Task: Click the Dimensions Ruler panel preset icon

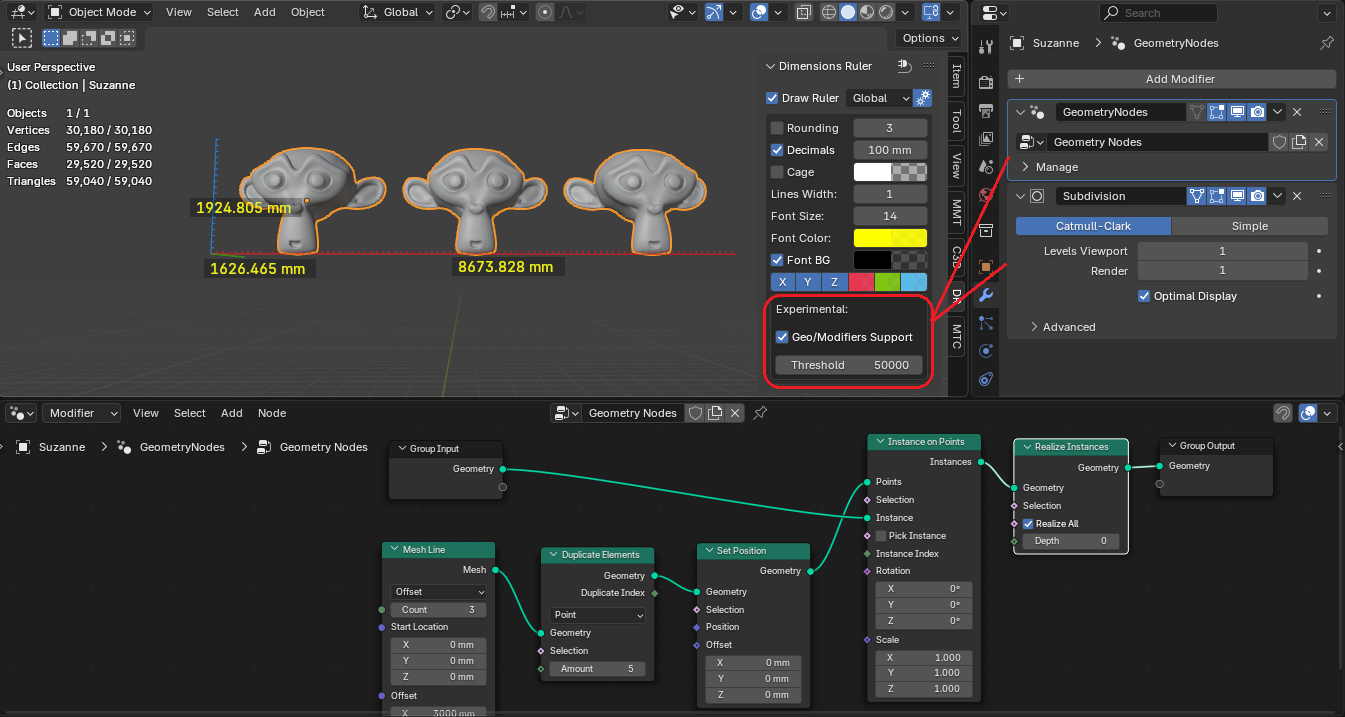Action: pyautogui.click(x=903, y=66)
